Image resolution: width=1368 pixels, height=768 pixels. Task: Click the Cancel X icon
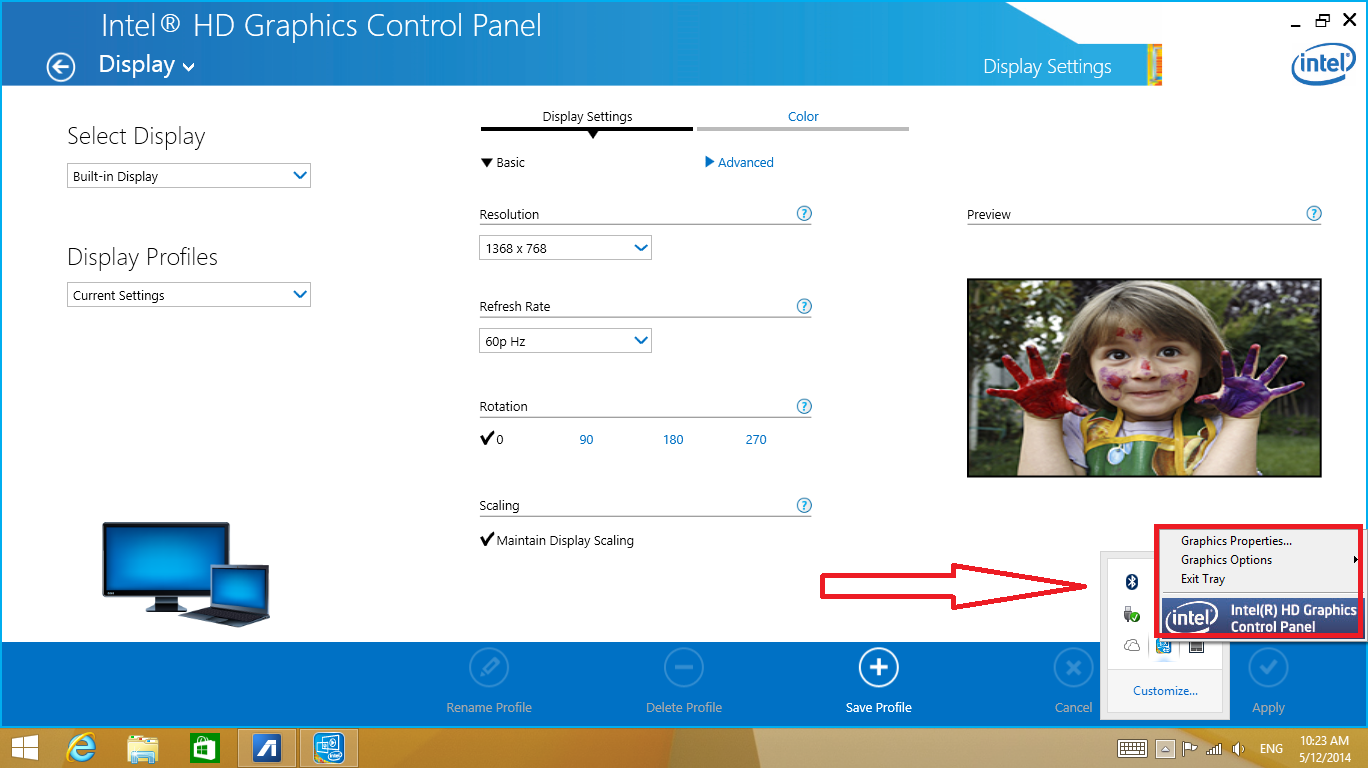click(x=1073, y=668)
